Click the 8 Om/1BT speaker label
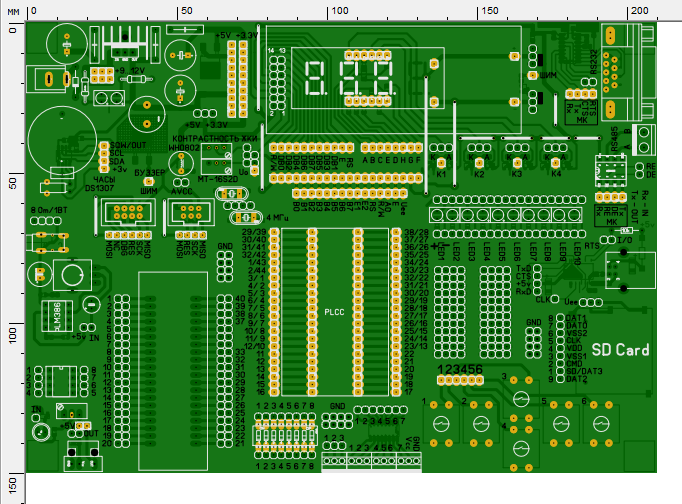682x504 pixels. point(48,210)
